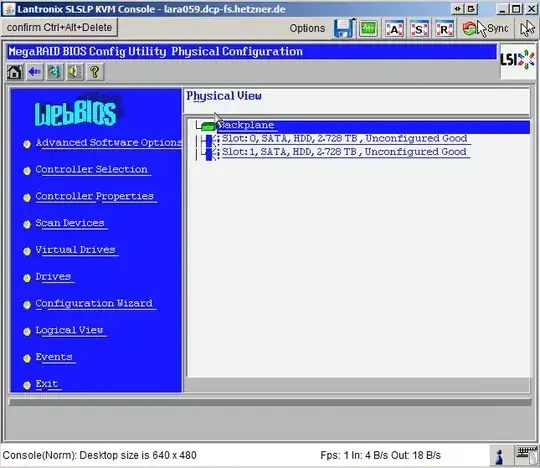Viewport: 540px width, 468px height.
Task: Click 'MegaRAID BIOS Config Utility Physical Configuration' title
Action: 155,52
